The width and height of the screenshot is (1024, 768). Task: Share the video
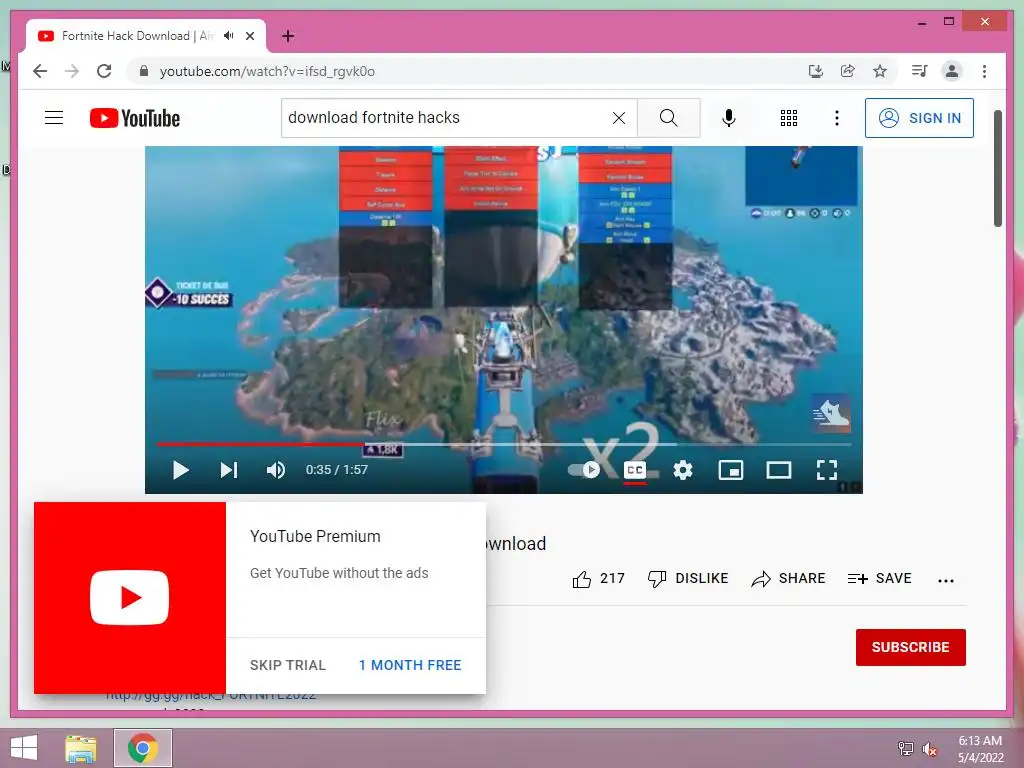pyautogui.click(x=788, y=579)
